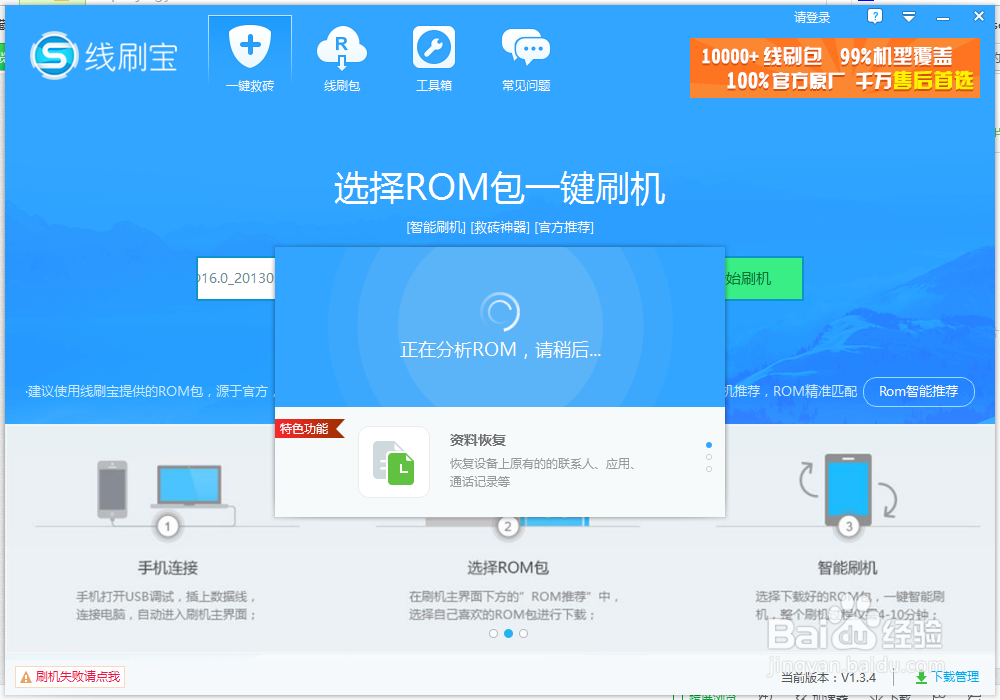Select the middle carousel pagination dot
The width and height of the screenshot is (1000, 700).
pyautogui.click(x=508, y=633)
